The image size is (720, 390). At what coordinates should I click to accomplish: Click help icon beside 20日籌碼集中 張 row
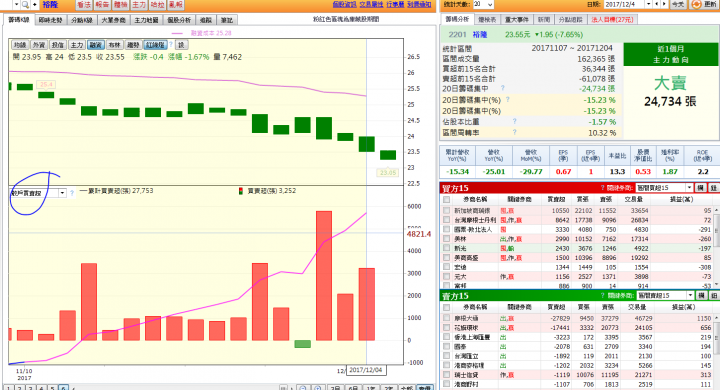[503, 88]
